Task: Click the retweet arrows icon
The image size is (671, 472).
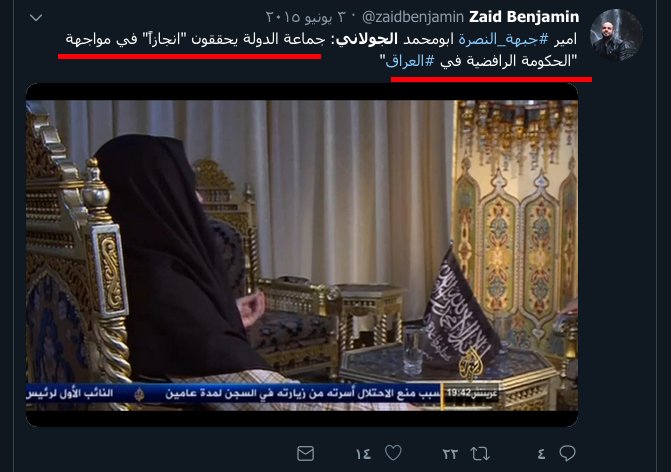Action: [x=480, y=454]
